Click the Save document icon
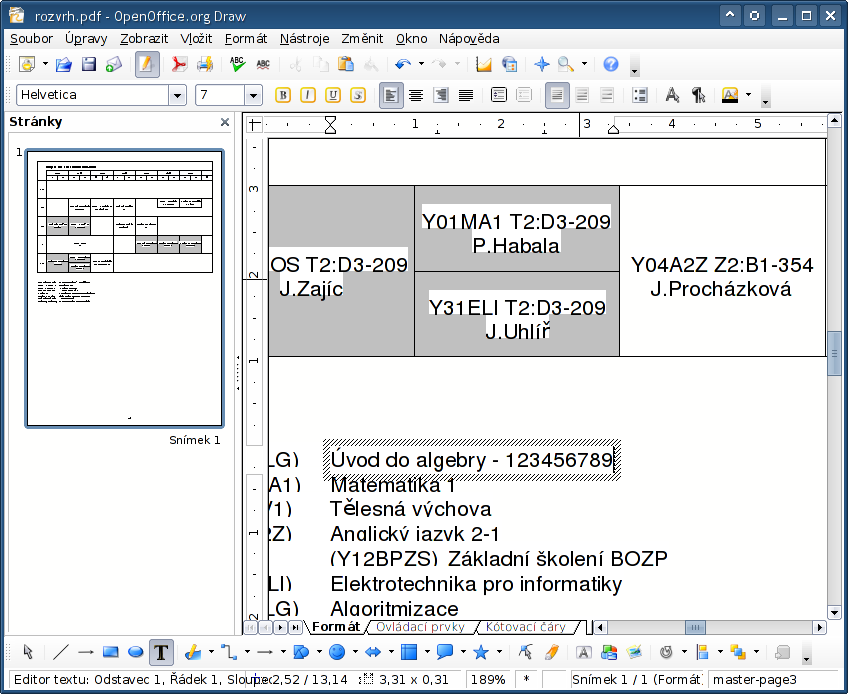The height and width of the screenshot is (694, 848). click(x=88, y=64)
